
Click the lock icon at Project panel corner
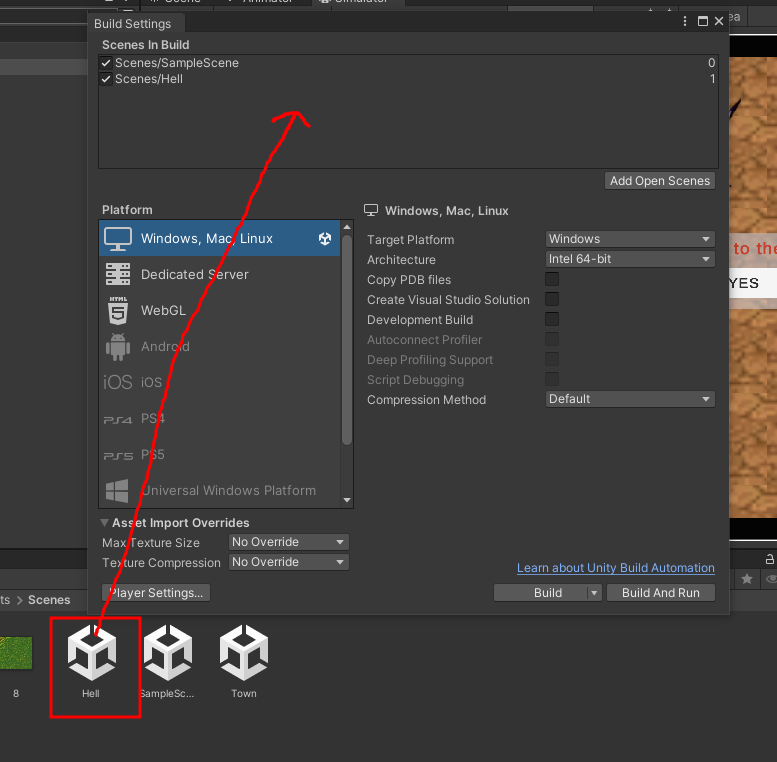[770, 559]
